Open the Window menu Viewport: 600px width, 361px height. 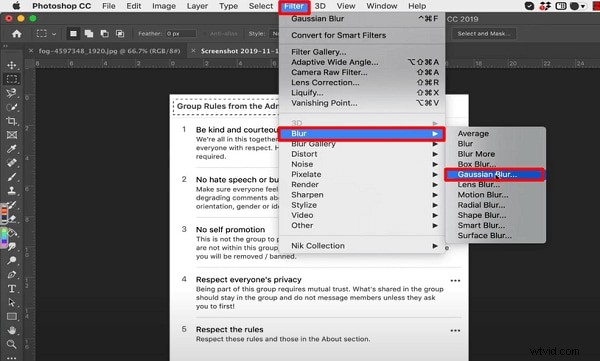382,6
